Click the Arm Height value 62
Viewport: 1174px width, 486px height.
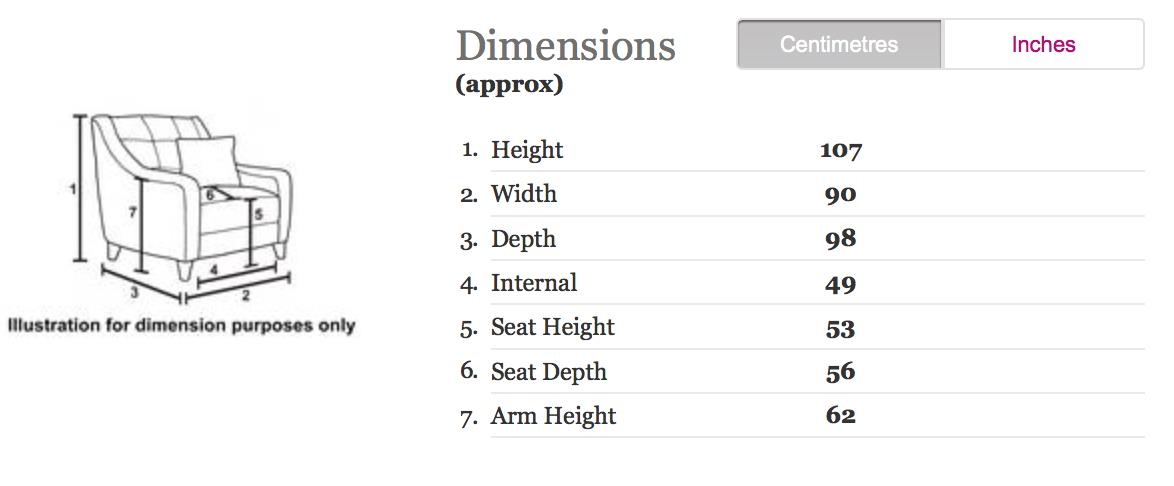pyautogui.click(x=840, y=416)
